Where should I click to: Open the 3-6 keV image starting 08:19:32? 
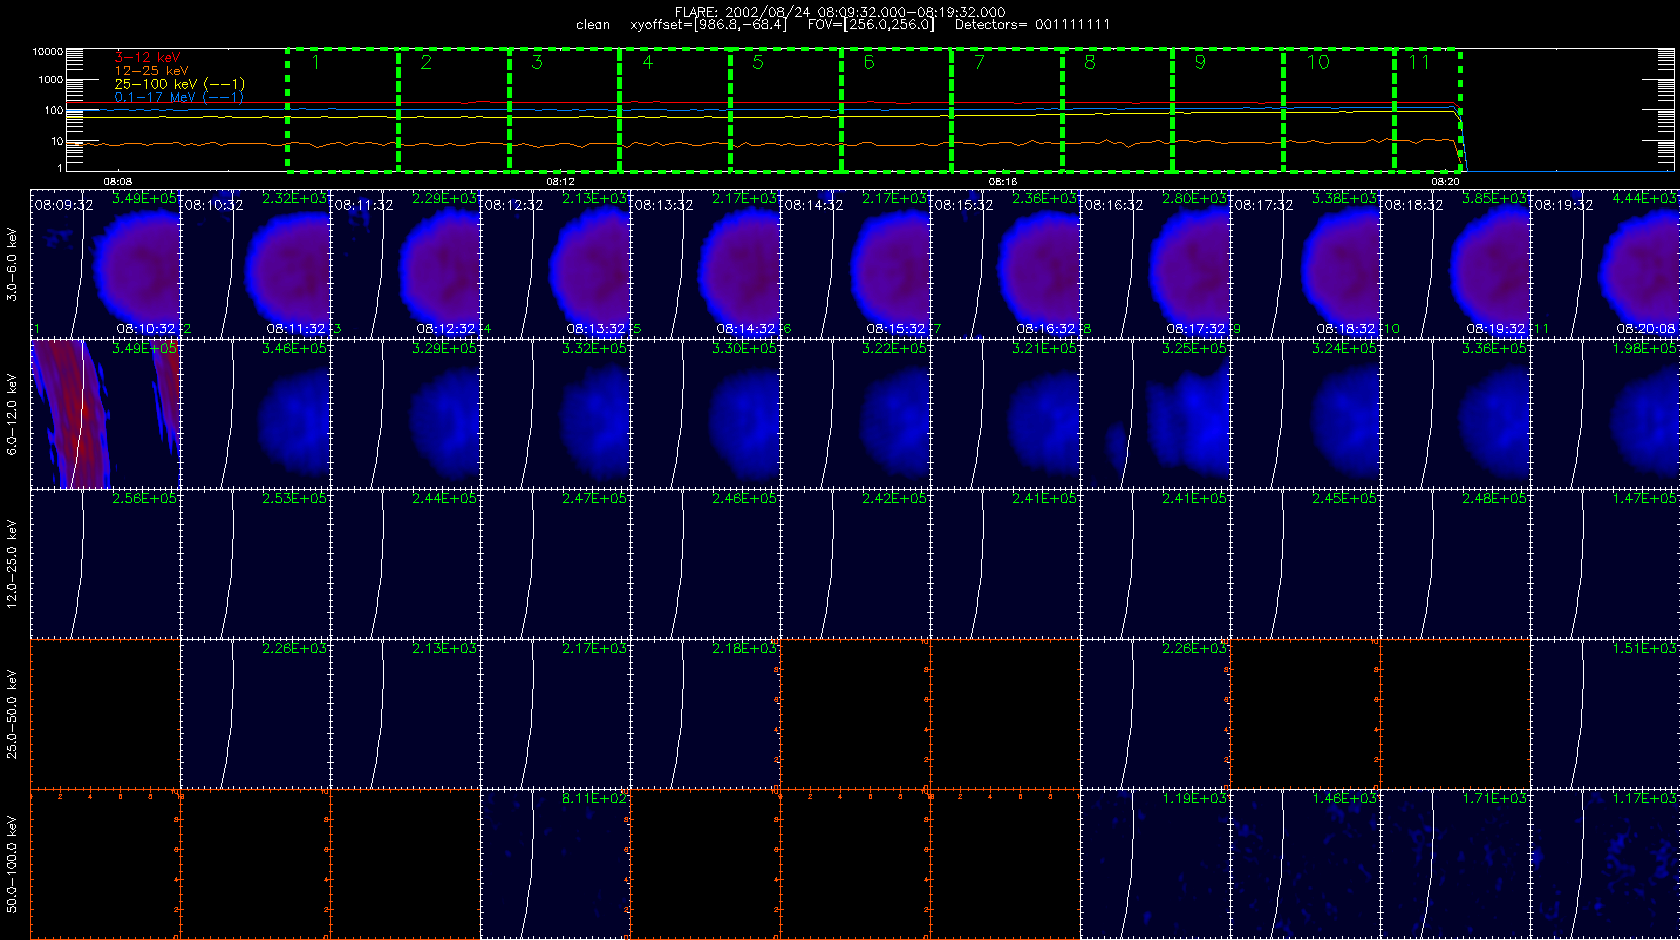point(1605,264)
